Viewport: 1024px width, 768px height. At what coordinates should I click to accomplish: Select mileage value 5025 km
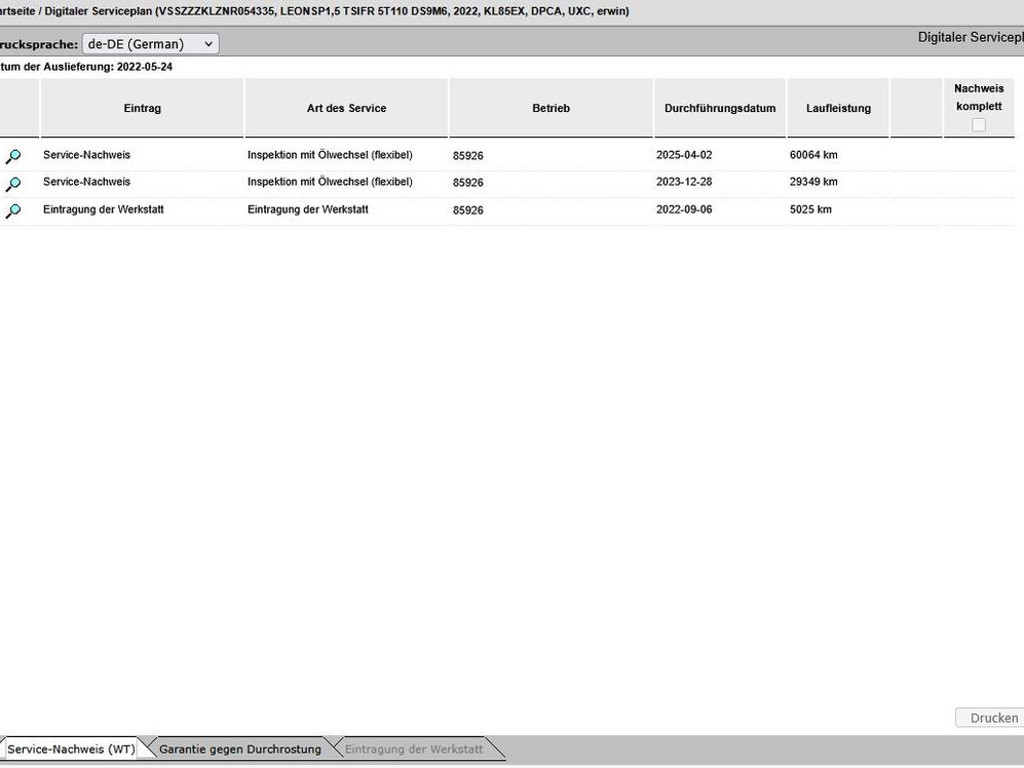(810, 210)
